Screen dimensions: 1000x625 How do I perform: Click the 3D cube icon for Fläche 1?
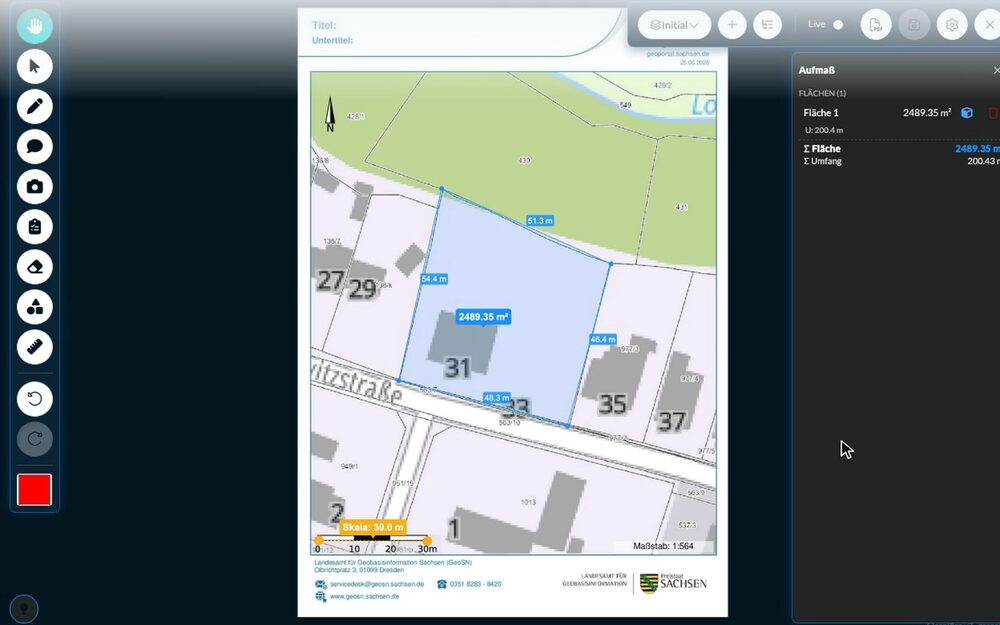(967, 113)
